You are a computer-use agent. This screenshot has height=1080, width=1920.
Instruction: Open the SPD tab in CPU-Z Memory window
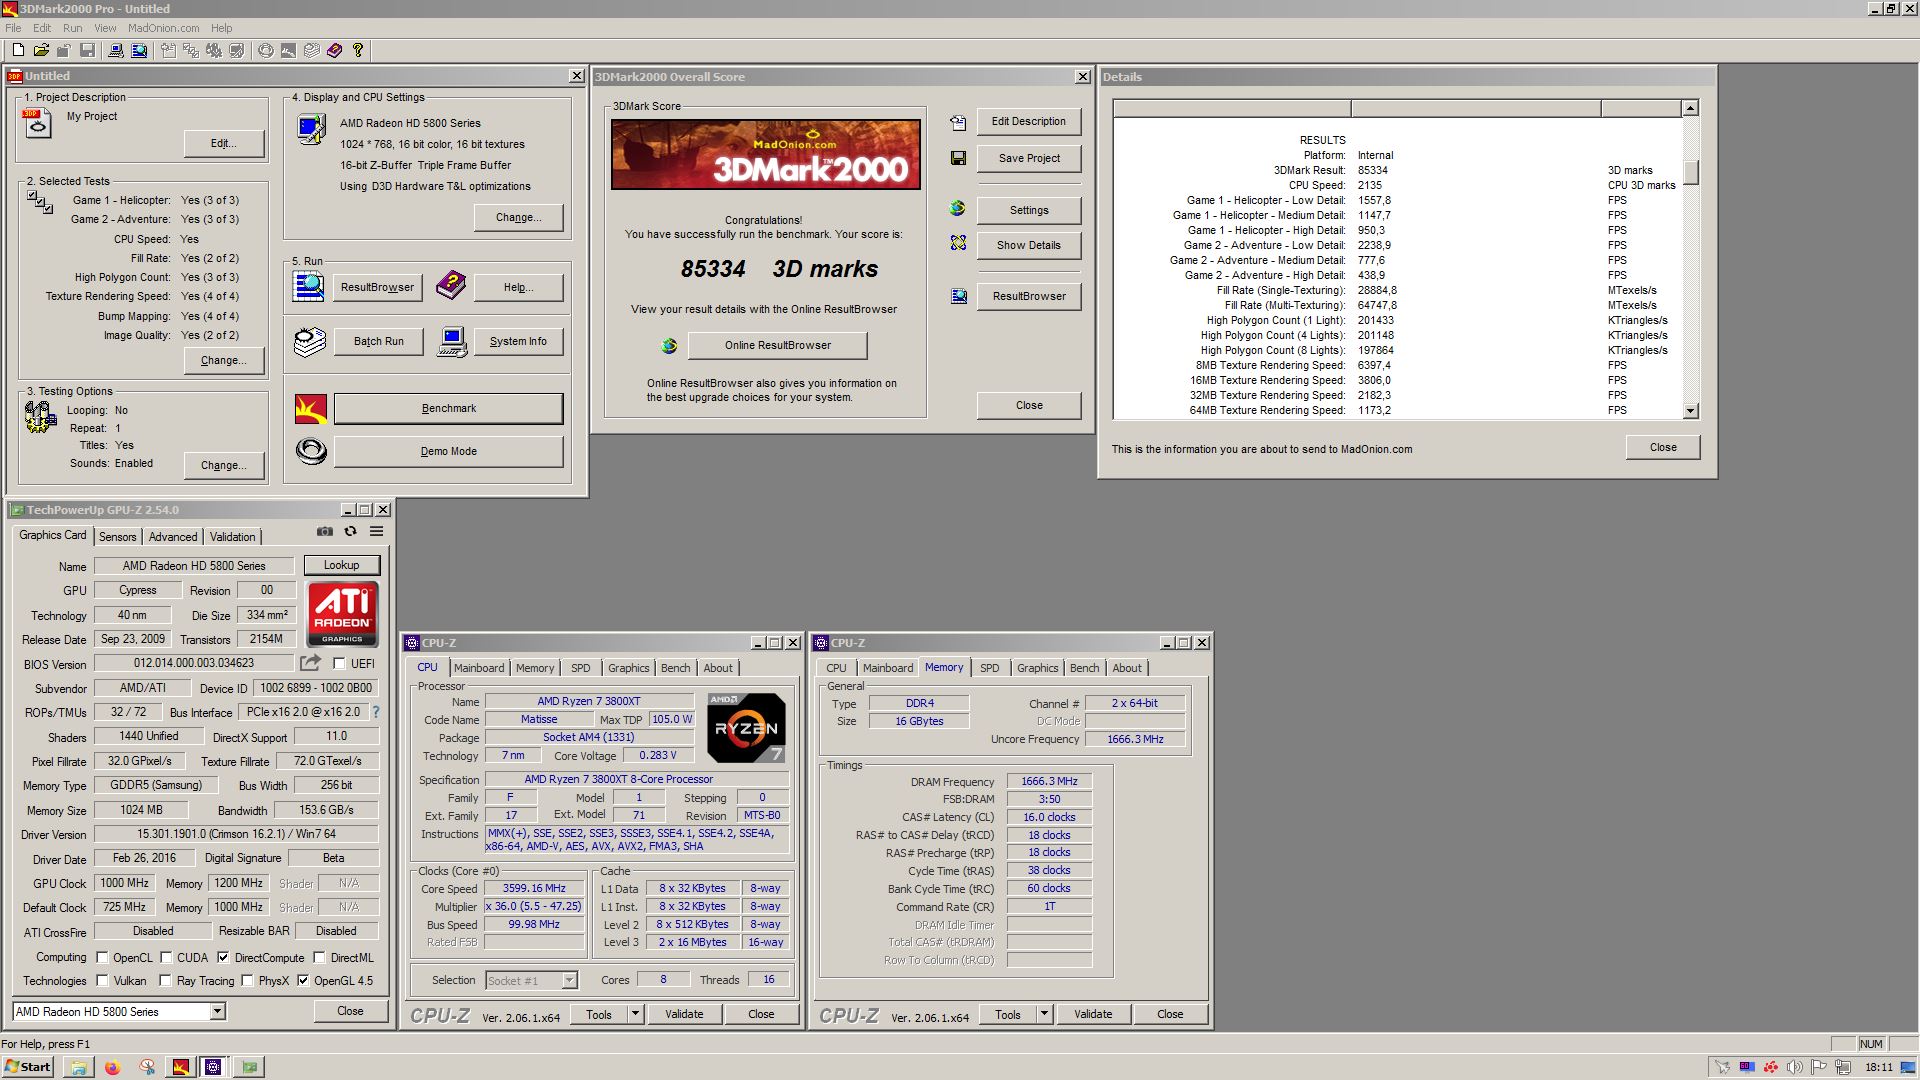pyautogui.click(x=990, y=668)
